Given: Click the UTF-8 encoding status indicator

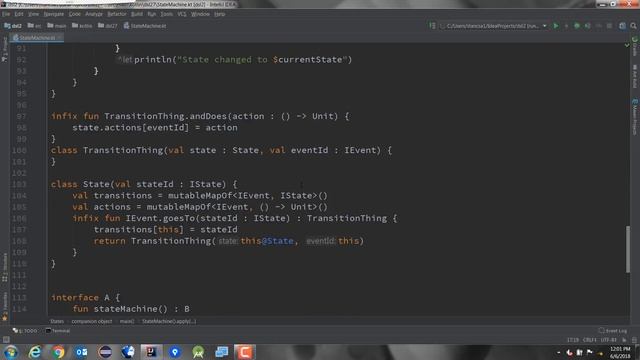Looking at the screenshot, I should click(608, 340).
